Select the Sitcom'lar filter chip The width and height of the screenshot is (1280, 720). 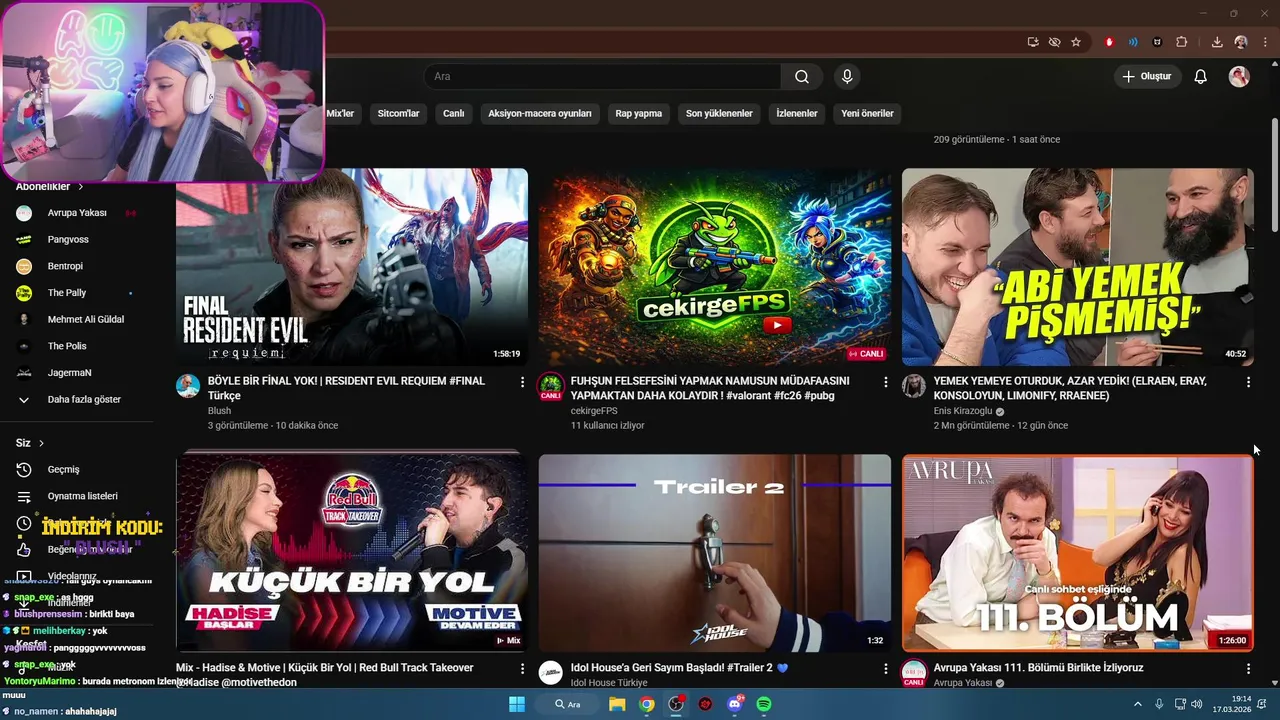[x=398, y=114]
